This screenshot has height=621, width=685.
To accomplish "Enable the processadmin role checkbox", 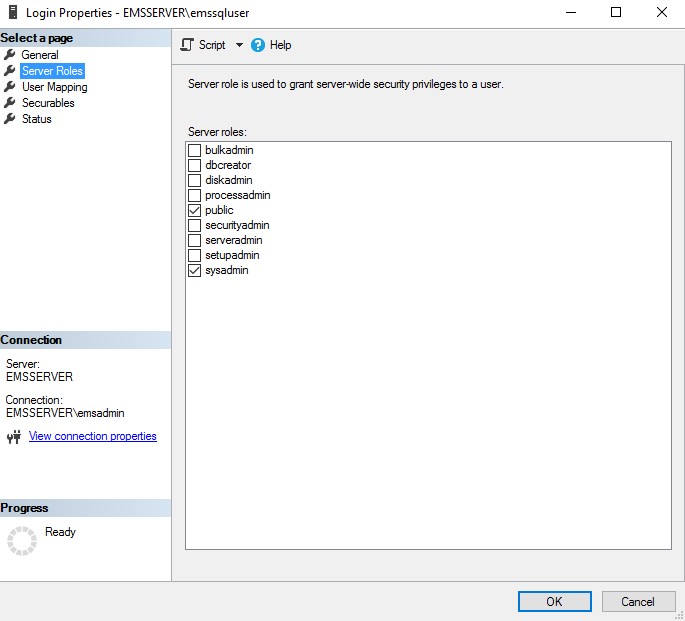I will click(x=194, y=195).
